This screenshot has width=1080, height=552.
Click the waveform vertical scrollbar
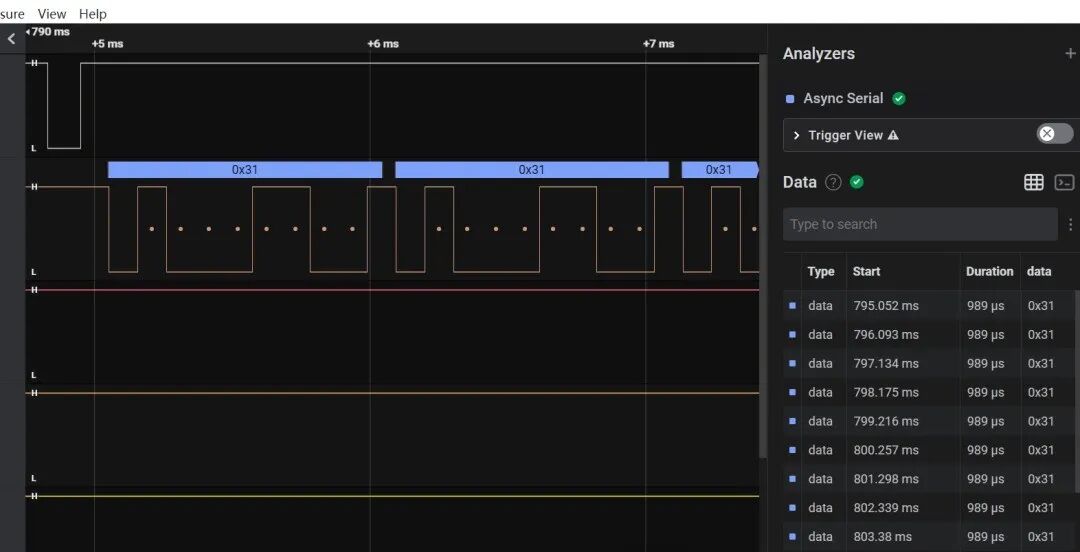[x=762, y=255]
